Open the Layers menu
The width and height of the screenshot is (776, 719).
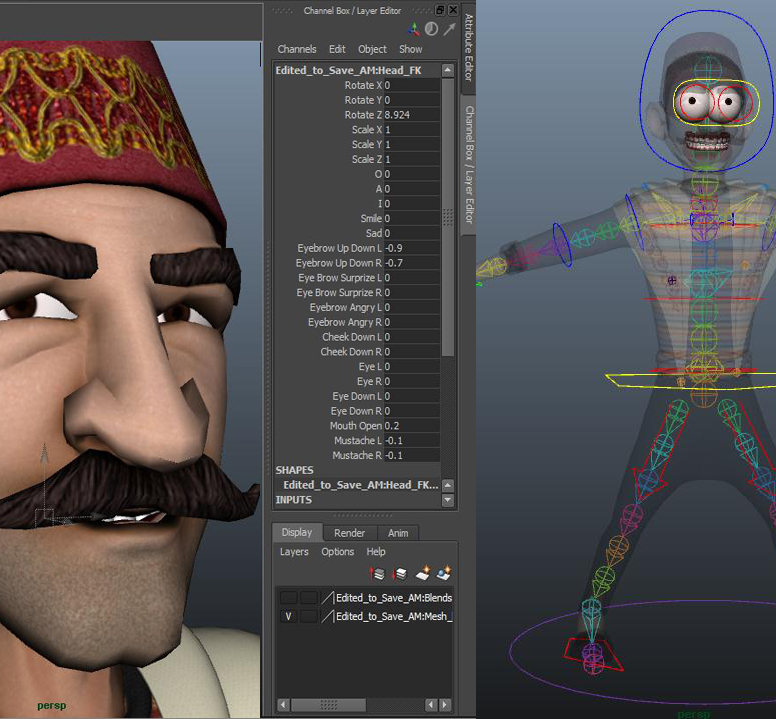[294, 552]
